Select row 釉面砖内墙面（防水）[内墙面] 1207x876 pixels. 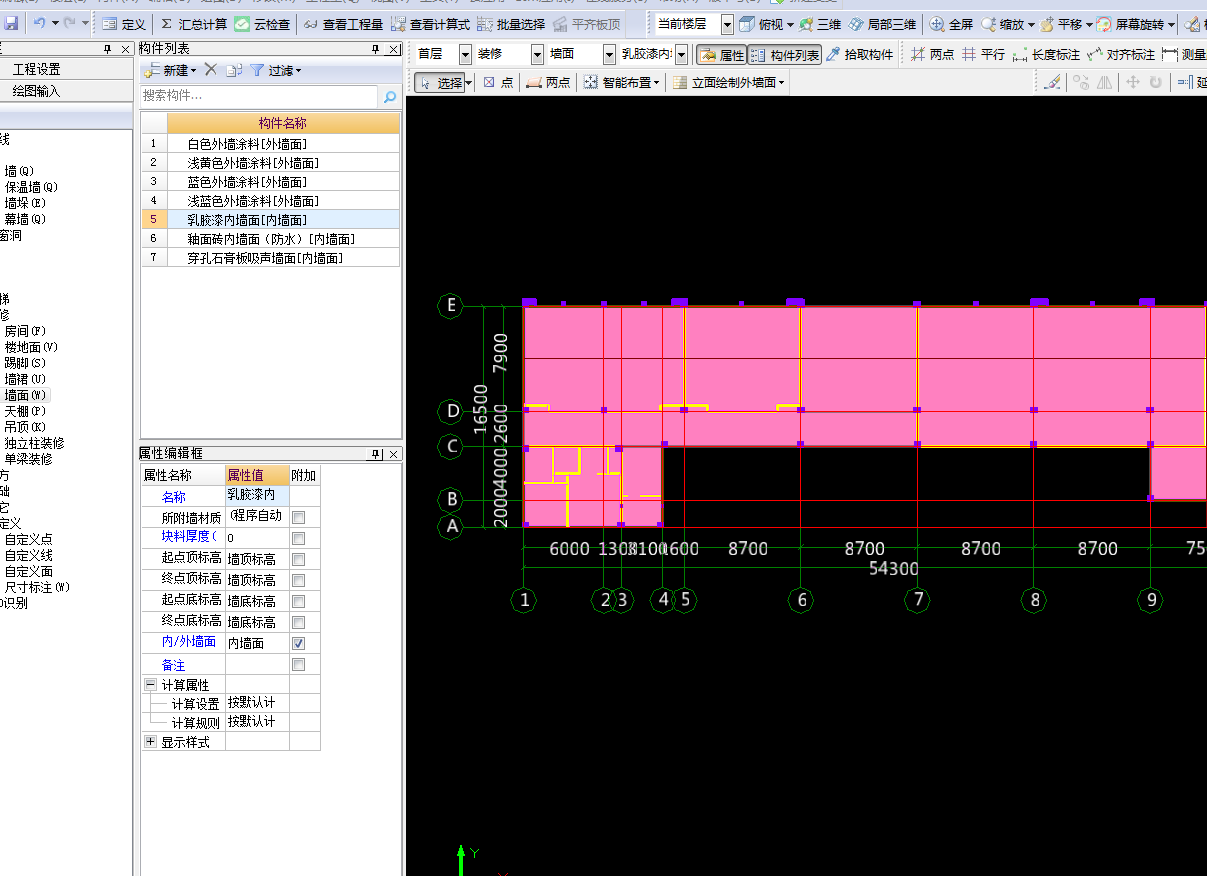(270, 239)
